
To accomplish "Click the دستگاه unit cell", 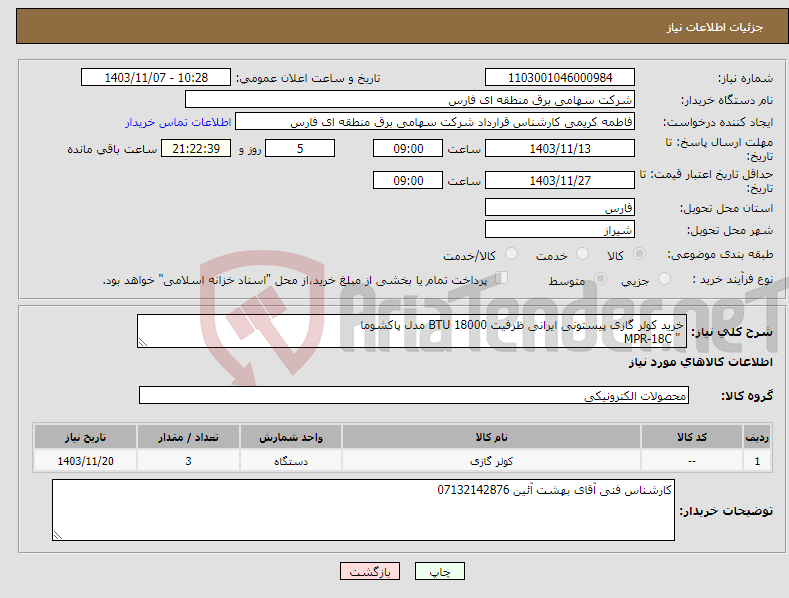I will [291, 461].
